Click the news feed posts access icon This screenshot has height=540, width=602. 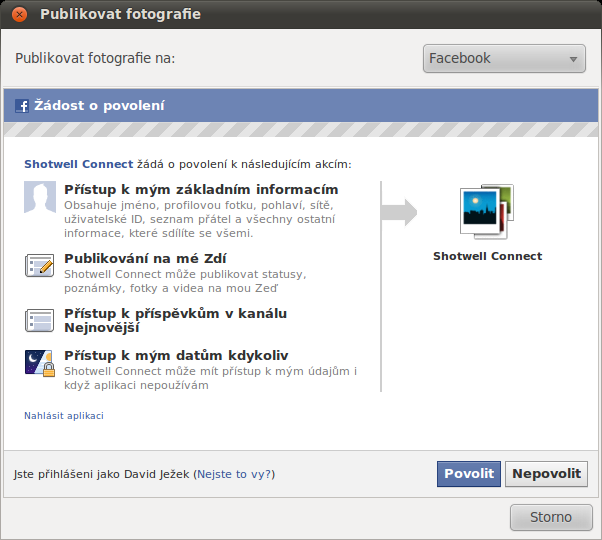[x=40, y=320]
